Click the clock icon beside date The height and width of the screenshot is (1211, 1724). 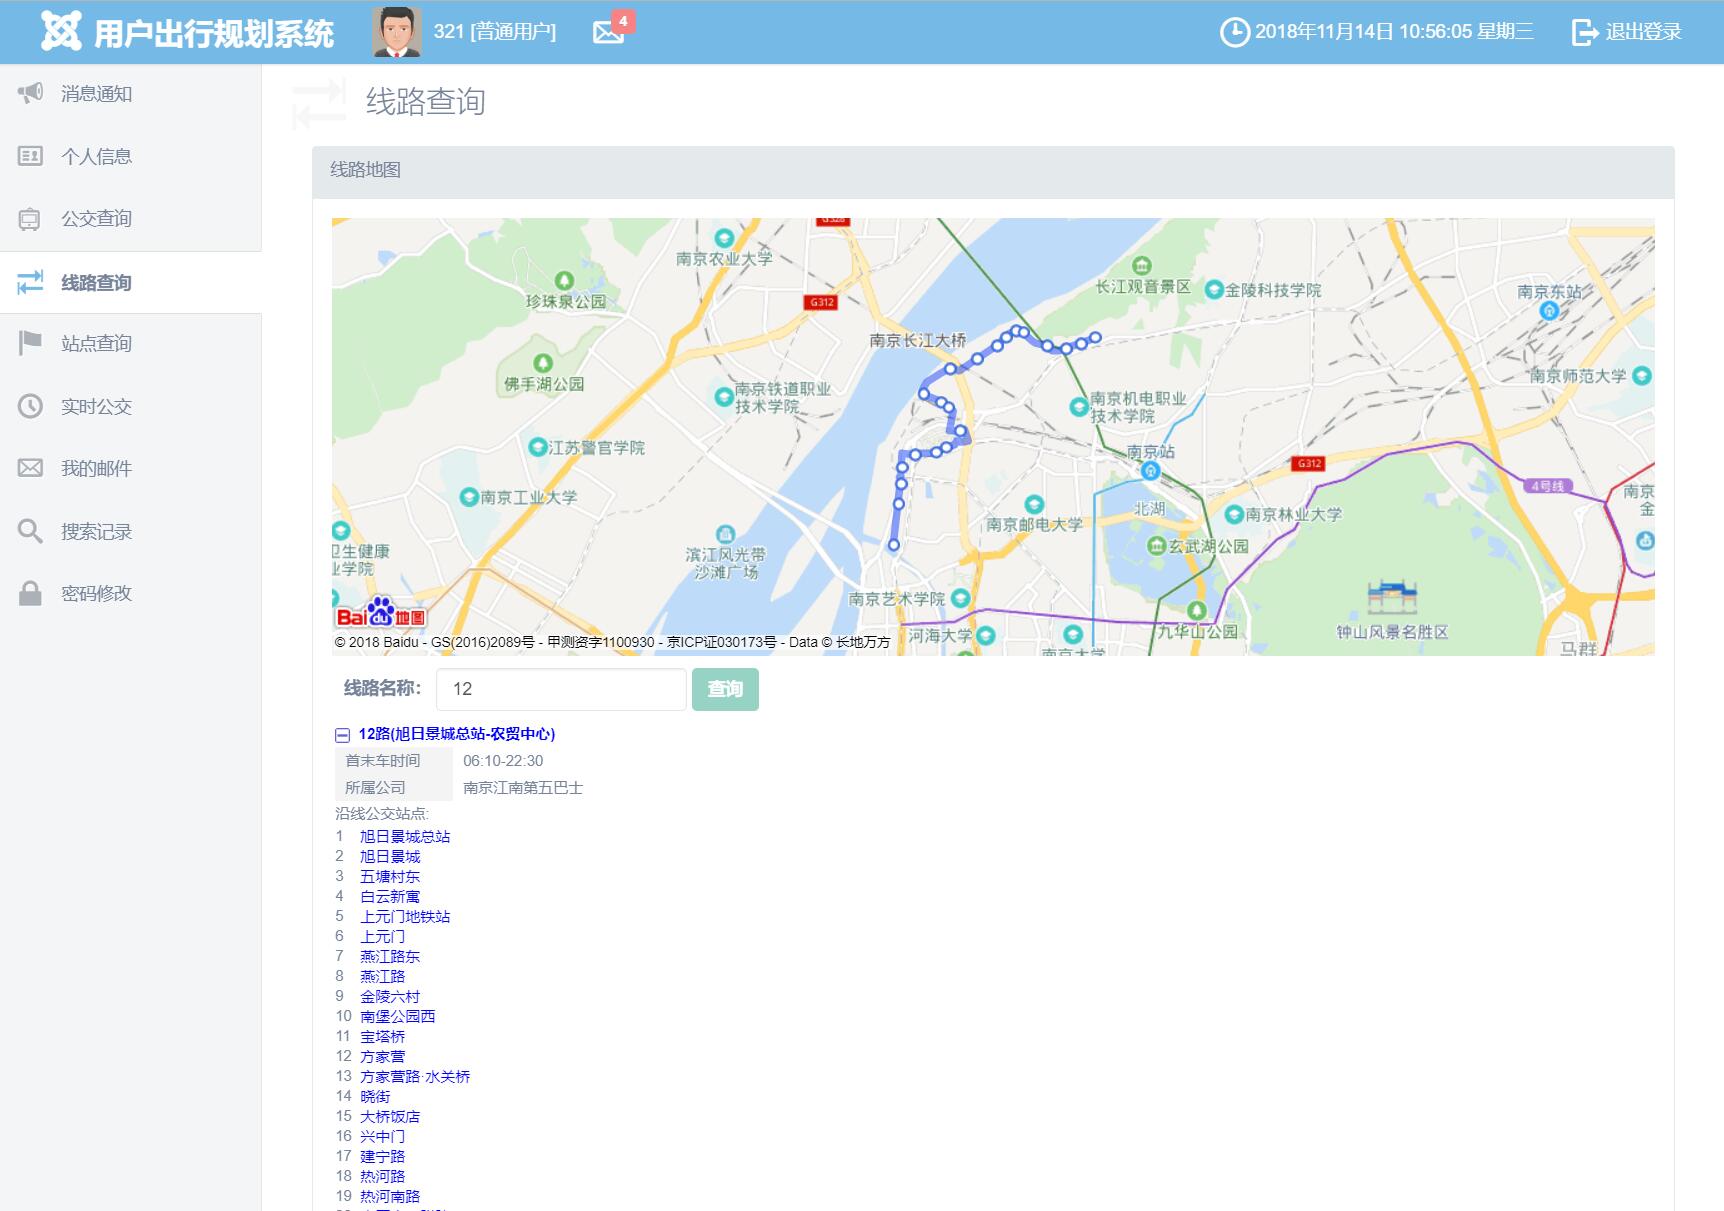tap(1234, 32)
